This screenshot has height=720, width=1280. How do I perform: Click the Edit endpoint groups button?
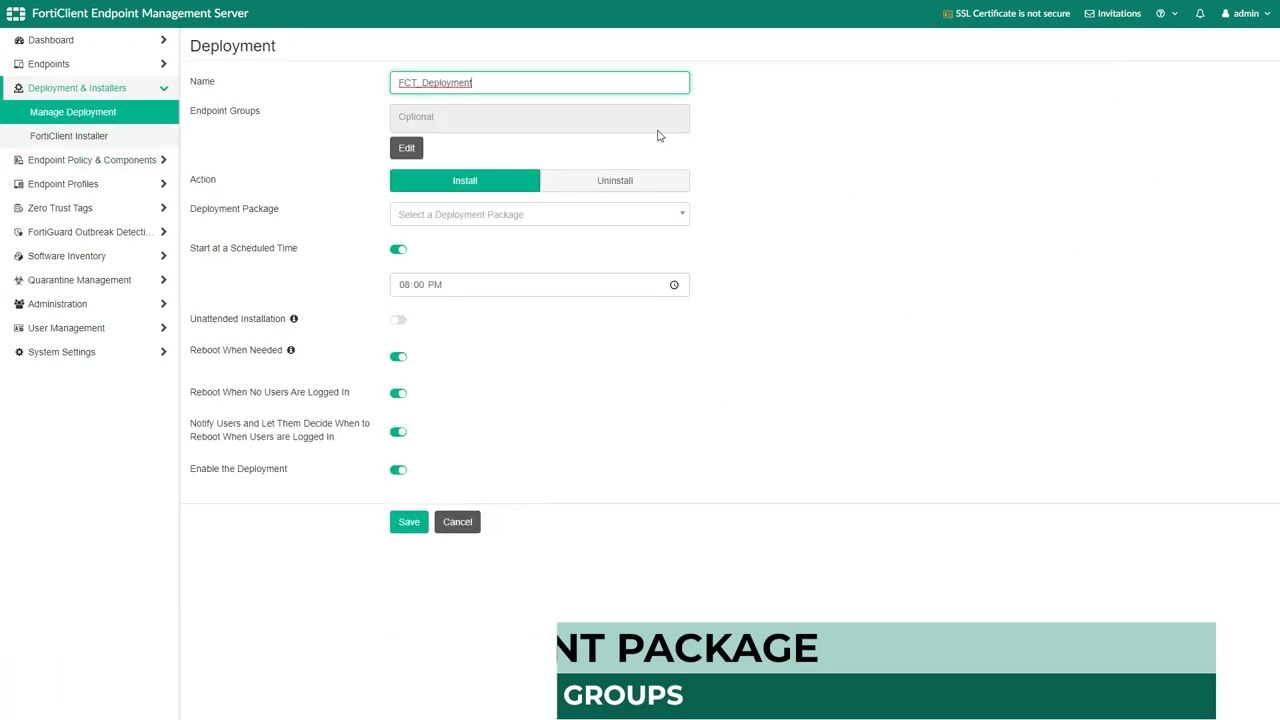407,148
